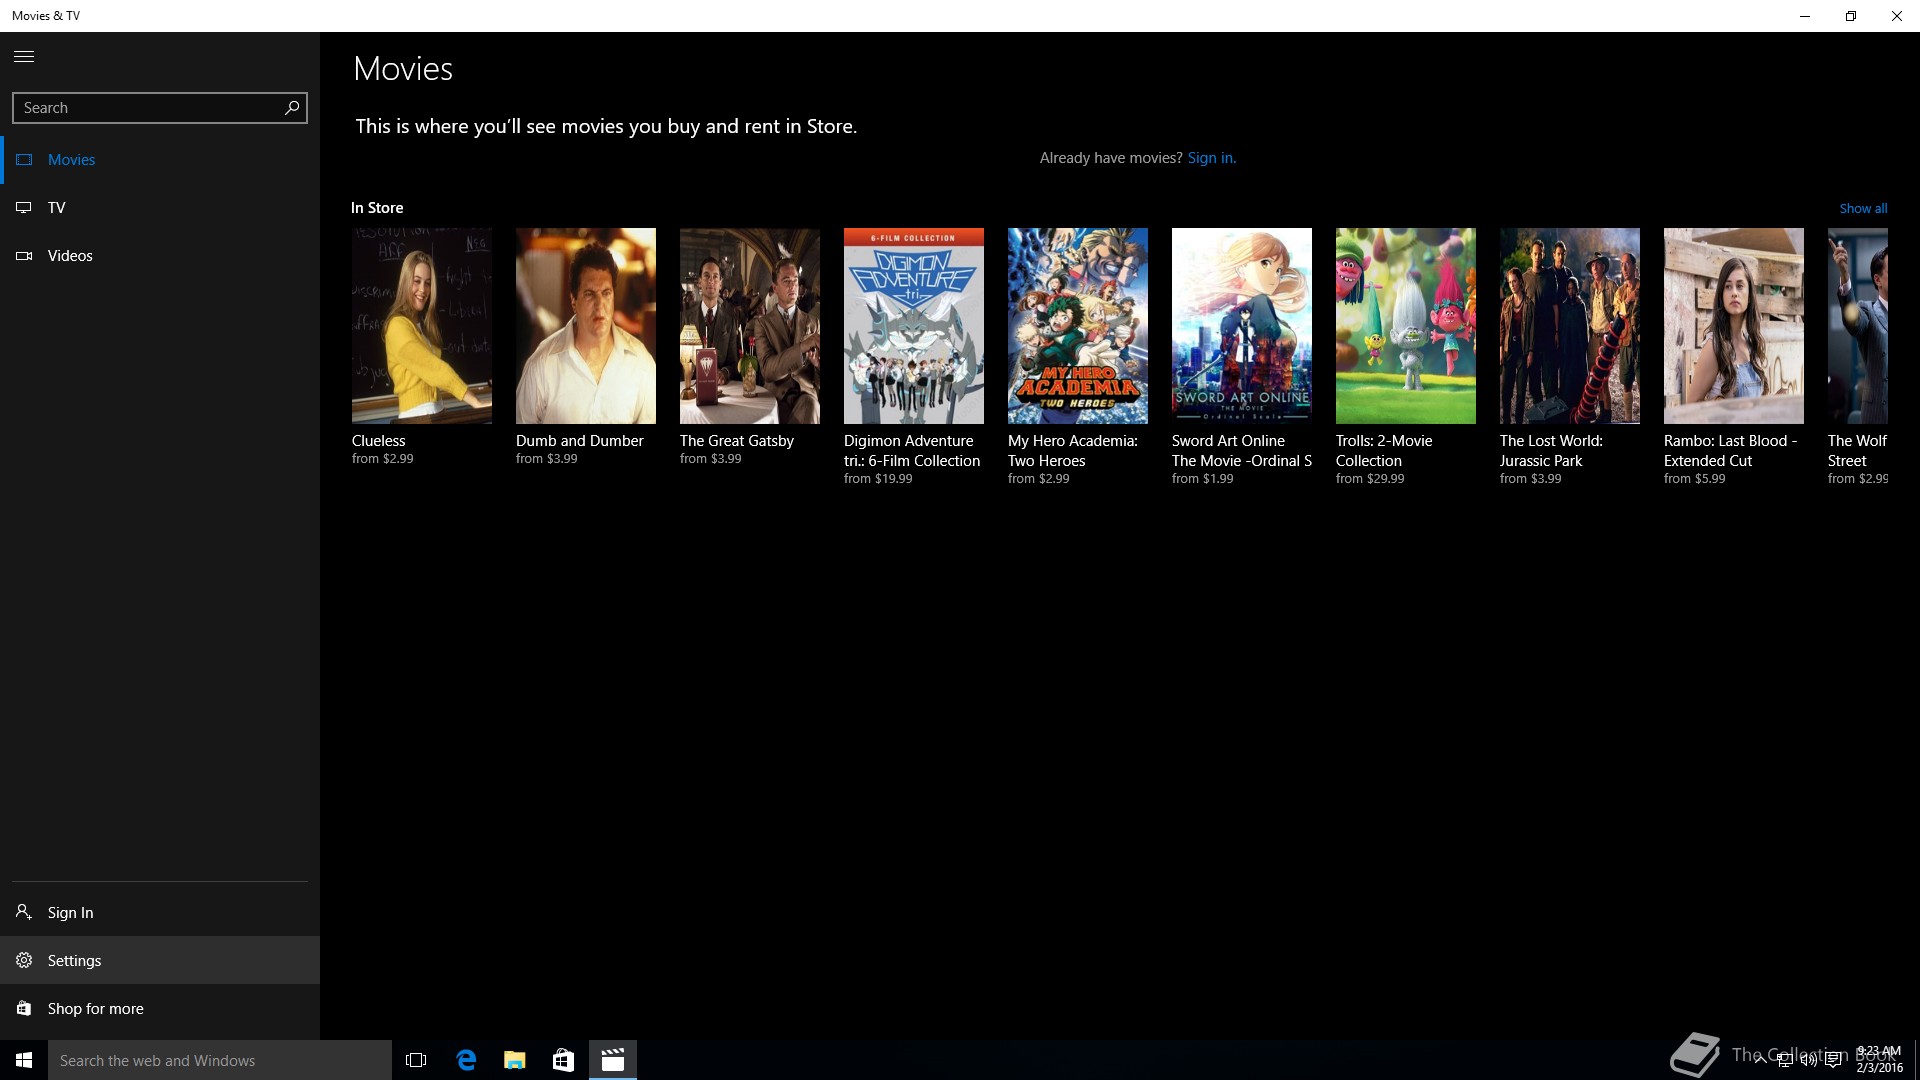Click the Sign In person icon
This screenshot has width=1920, height=1080.
tap(24, 912)
